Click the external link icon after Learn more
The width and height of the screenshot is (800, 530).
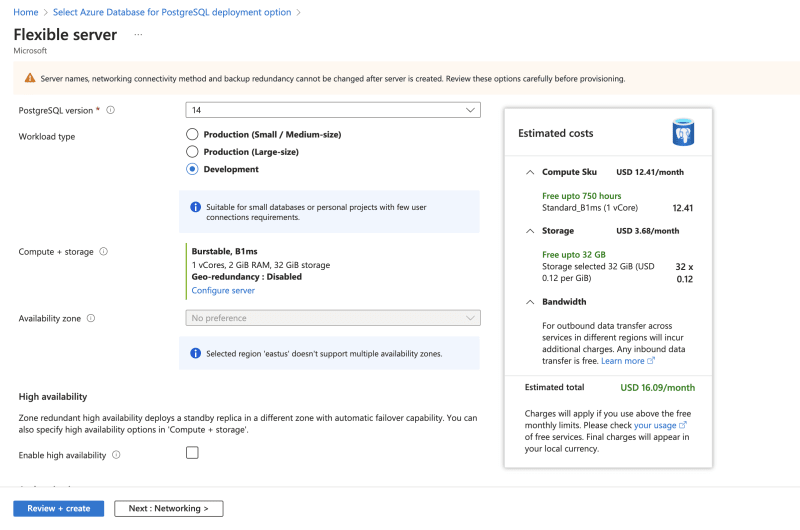click(x=651, y=361)
